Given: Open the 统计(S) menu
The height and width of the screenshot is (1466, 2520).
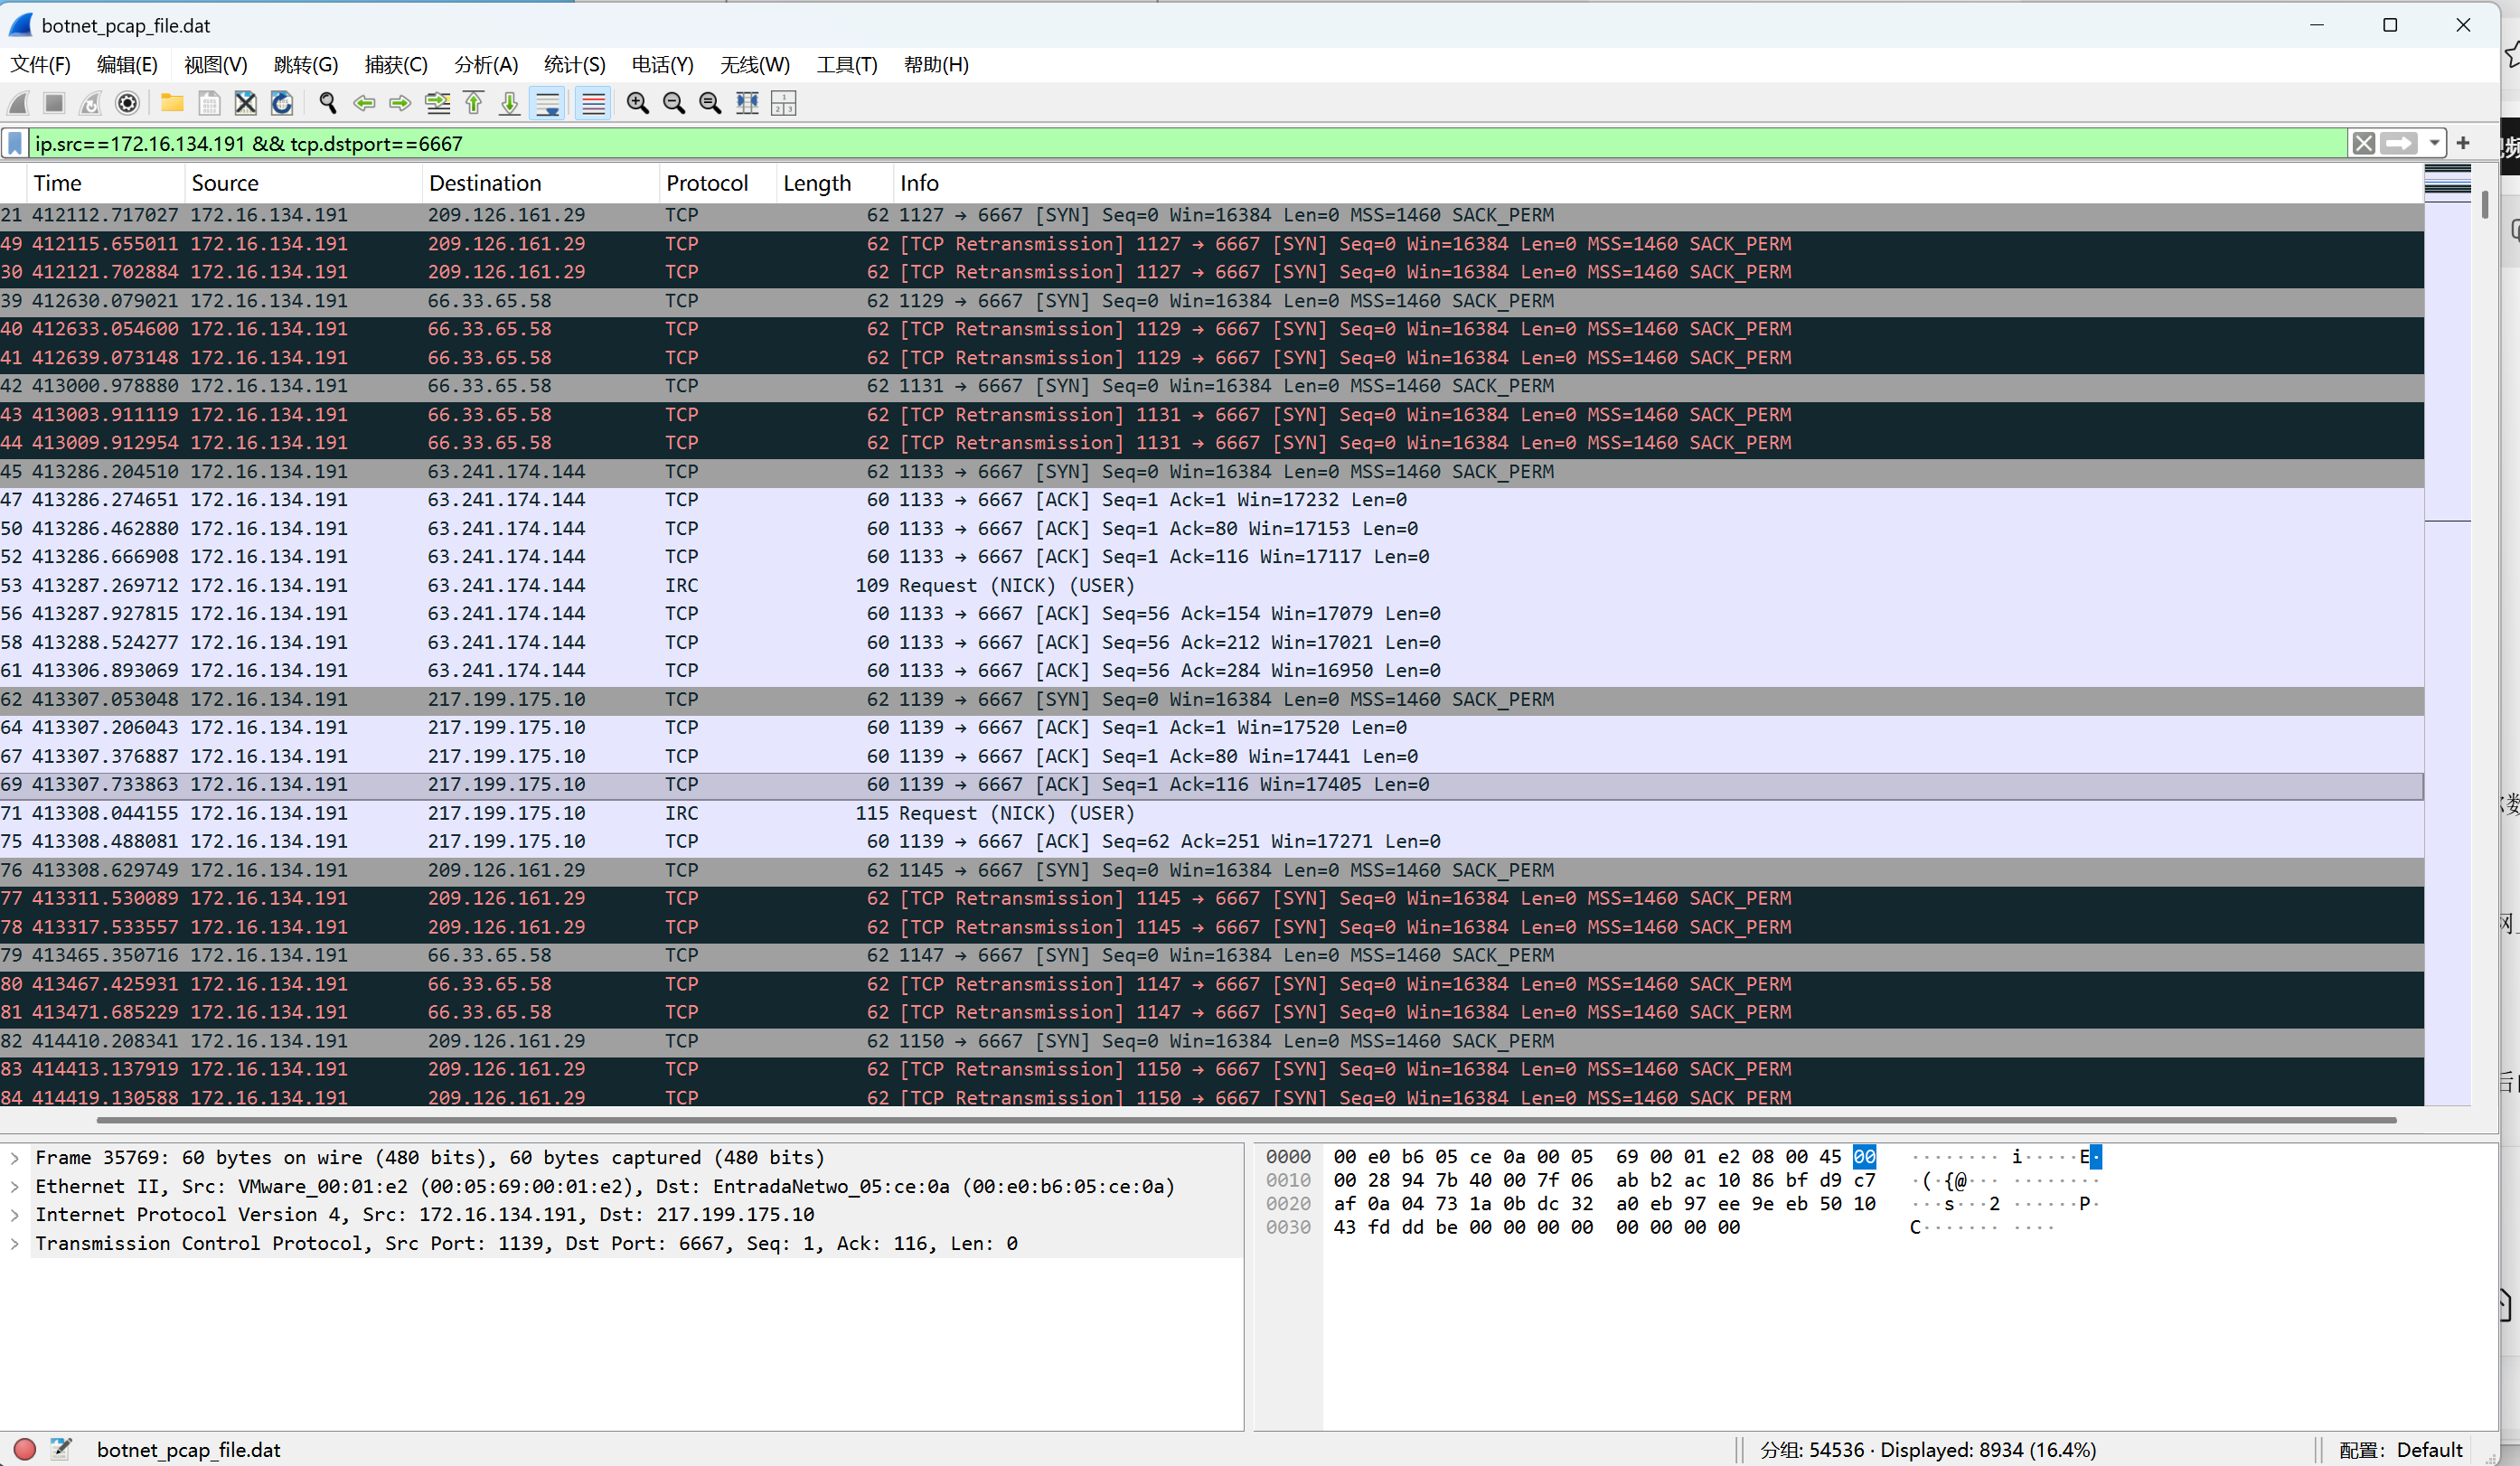Looking at the screenshot, I should (x=574, y=65).
